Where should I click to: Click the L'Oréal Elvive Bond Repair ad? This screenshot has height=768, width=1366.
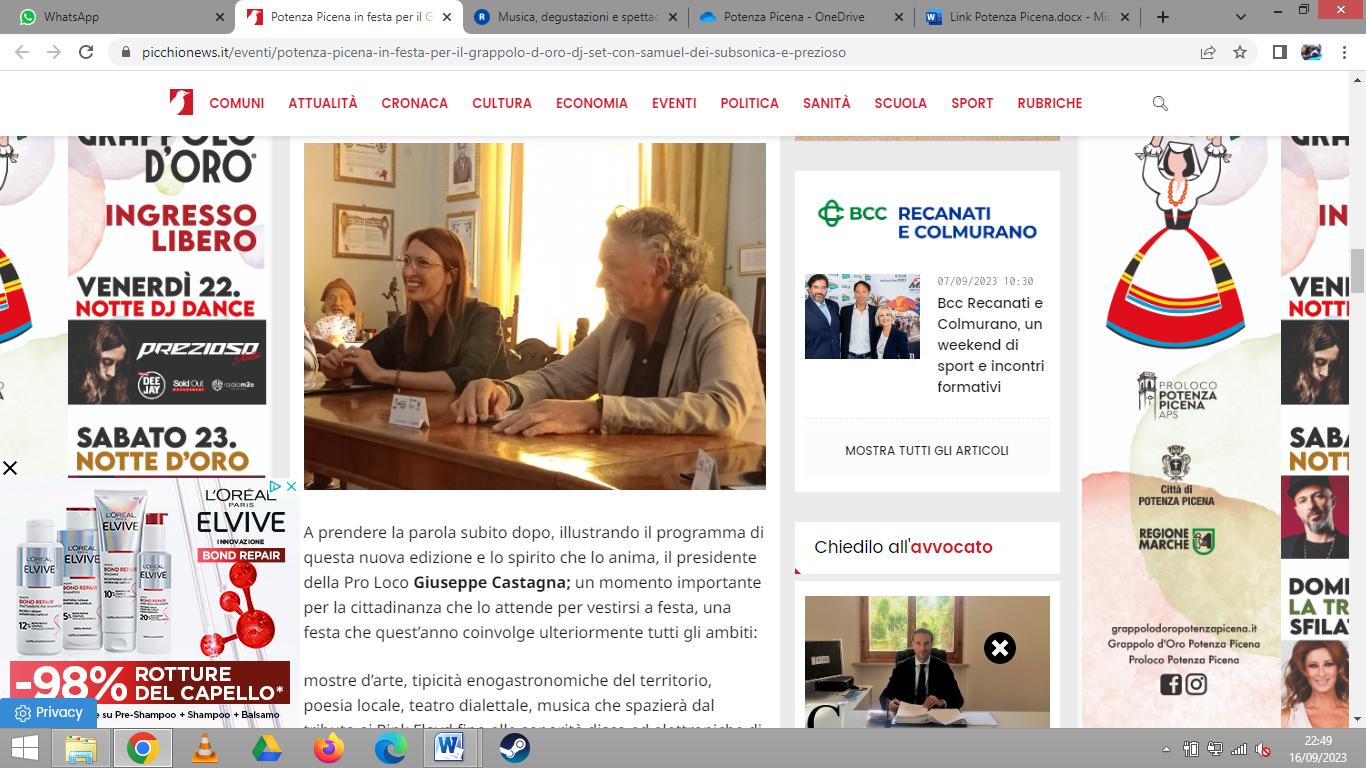click(x=150, y=602)
